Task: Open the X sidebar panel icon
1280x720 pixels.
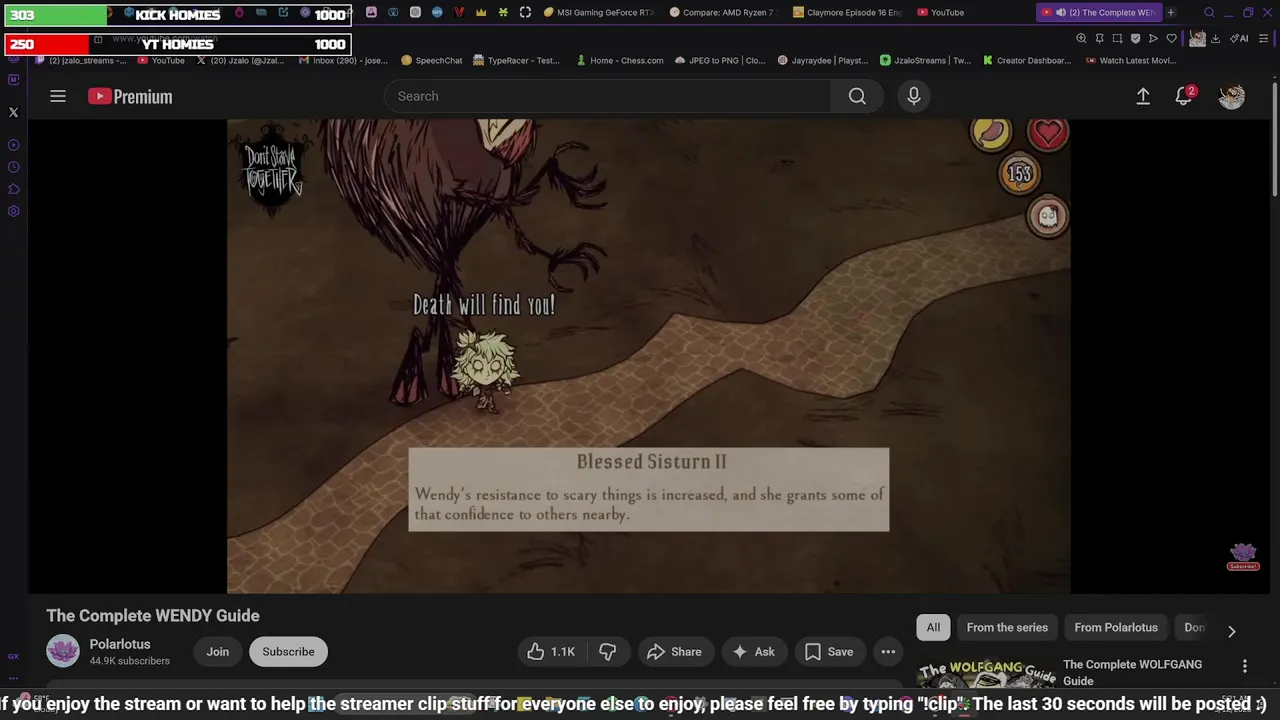Action: [13, 112]
